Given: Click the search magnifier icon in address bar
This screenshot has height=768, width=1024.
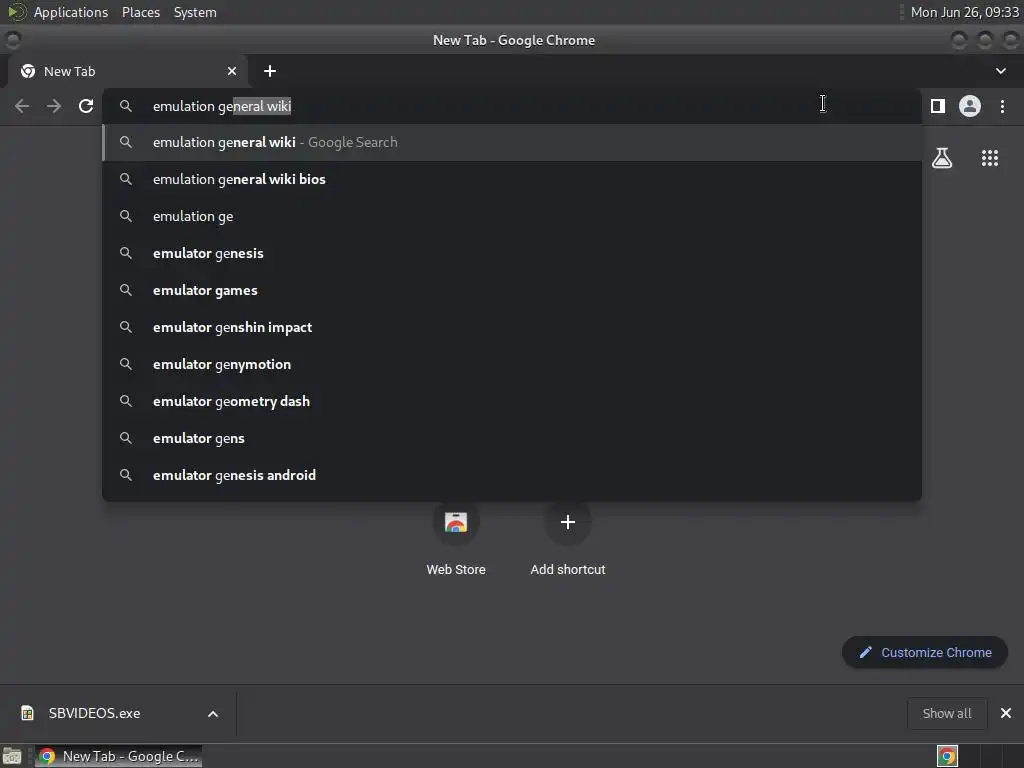Looking at the screenshot, I should point(126,106).
